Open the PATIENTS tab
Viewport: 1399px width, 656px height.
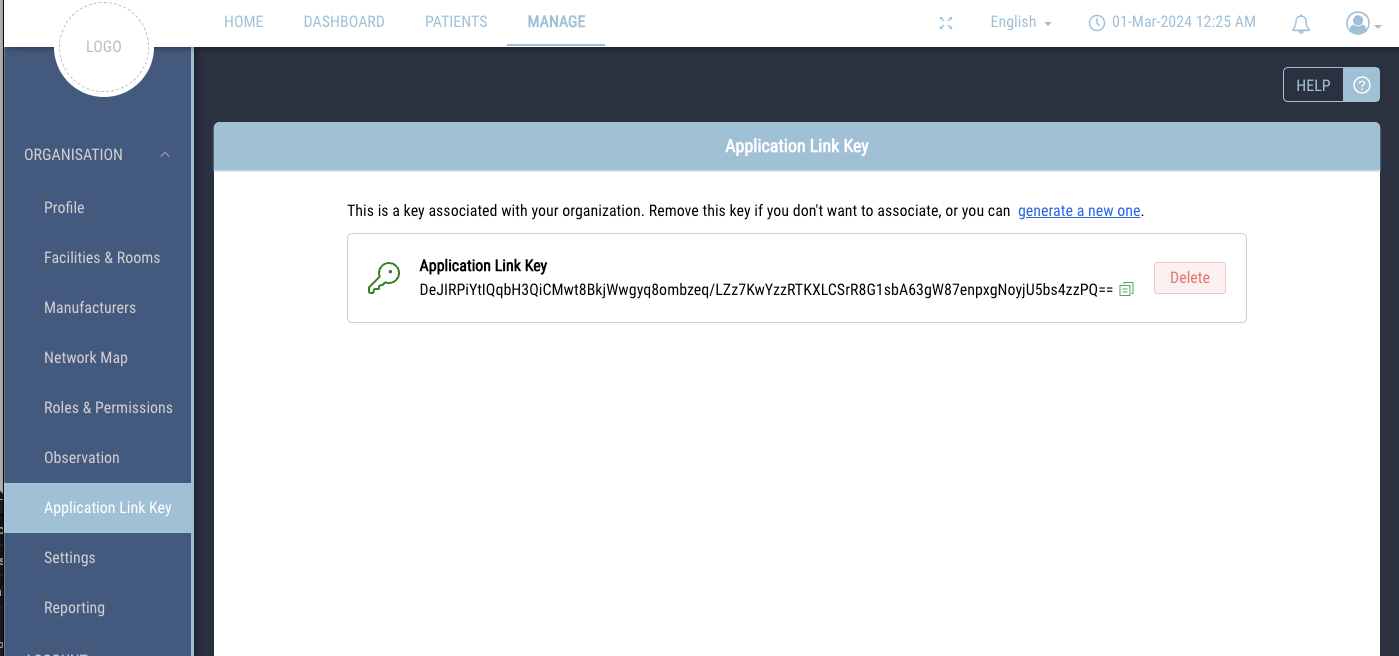(456, 22)
